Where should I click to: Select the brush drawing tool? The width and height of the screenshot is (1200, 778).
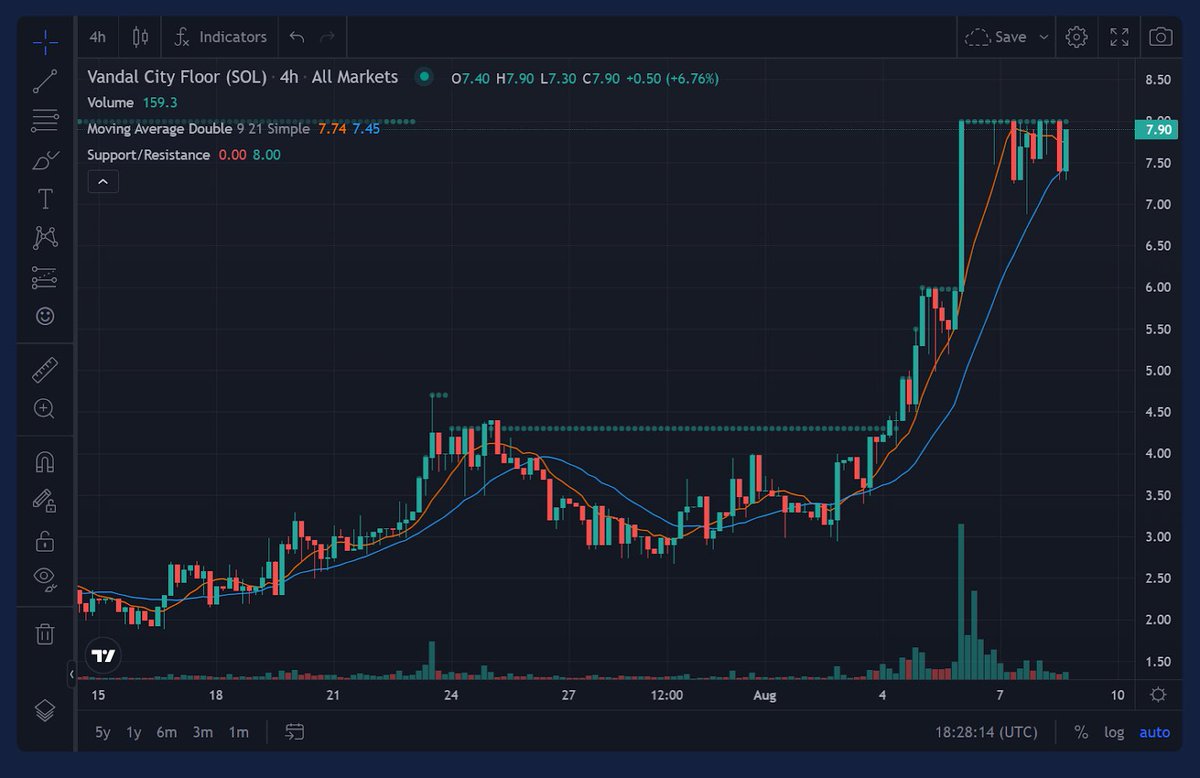45,160
